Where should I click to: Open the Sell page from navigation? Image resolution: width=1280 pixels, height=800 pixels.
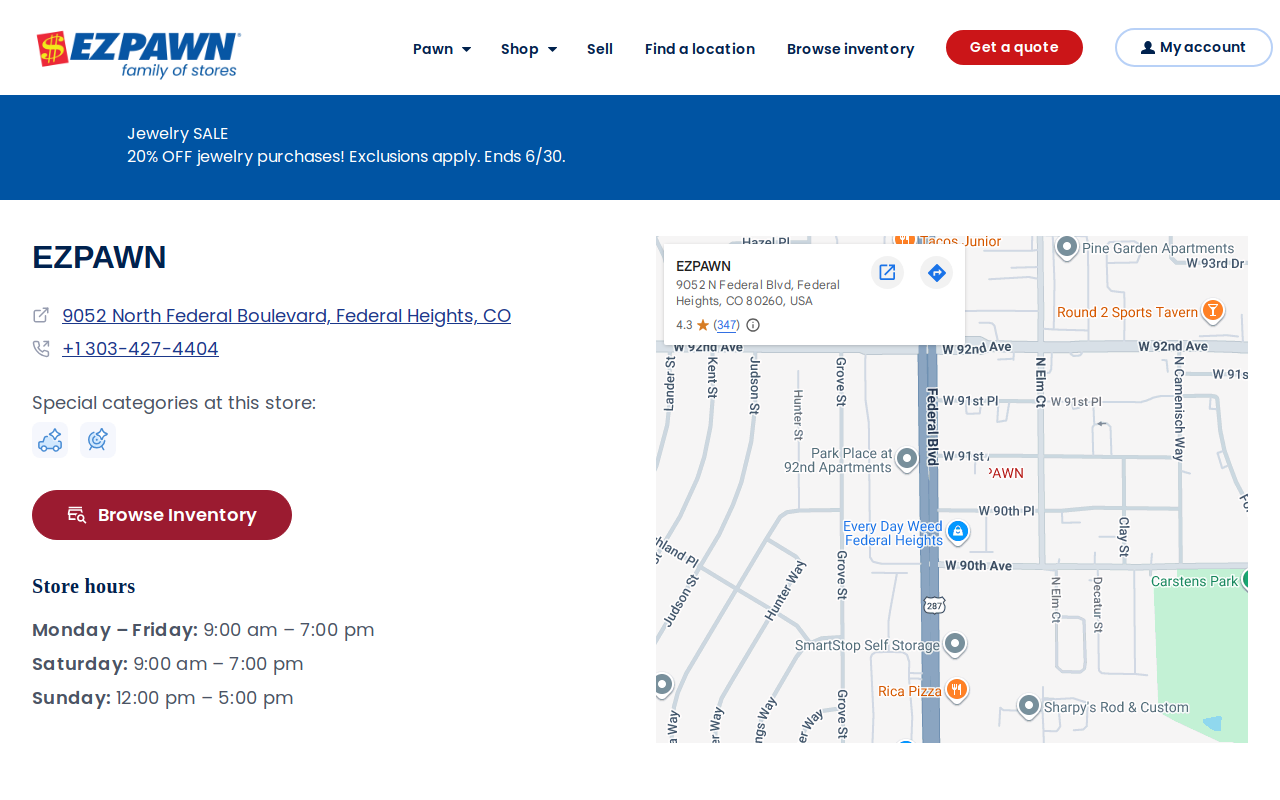click(x=600, y=49)
